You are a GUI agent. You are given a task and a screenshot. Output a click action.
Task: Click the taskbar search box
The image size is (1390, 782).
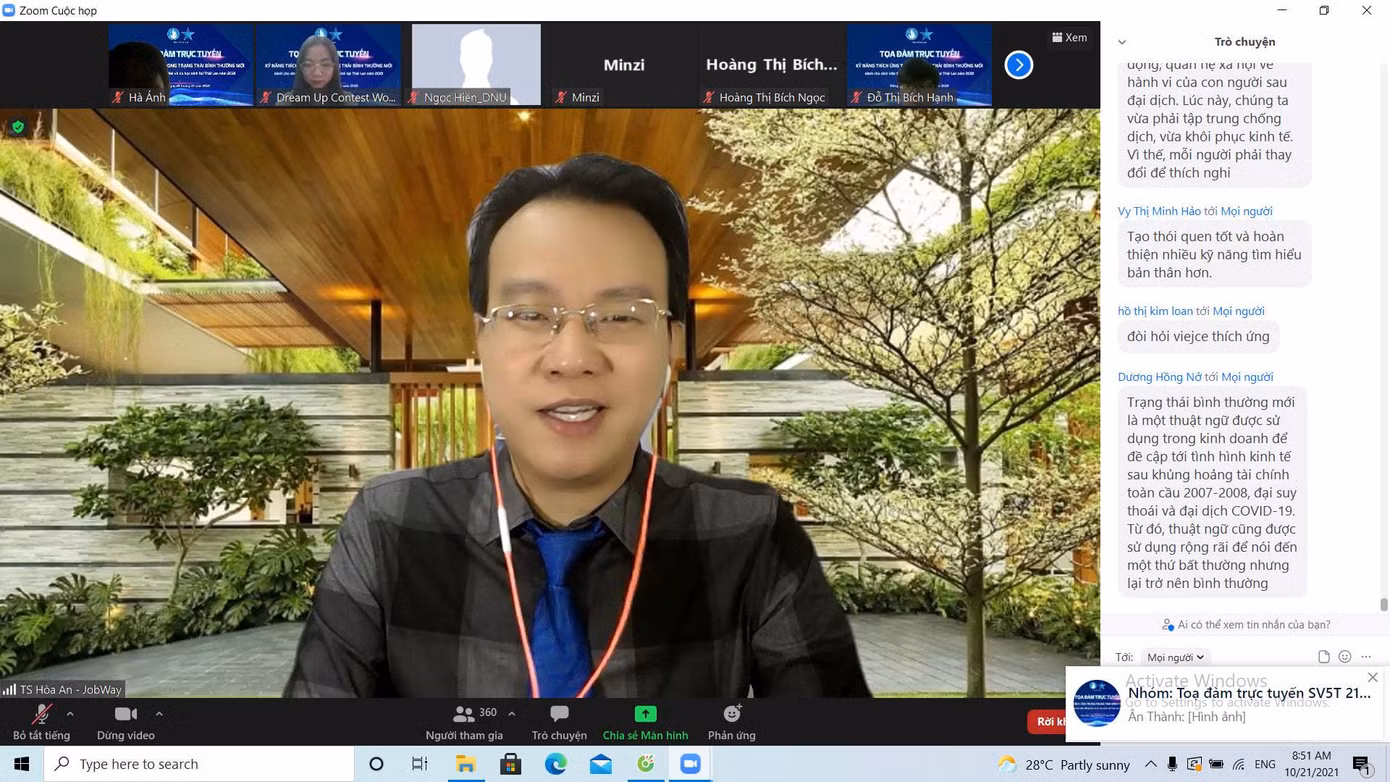pyautogui.click(x=200, y=764)
